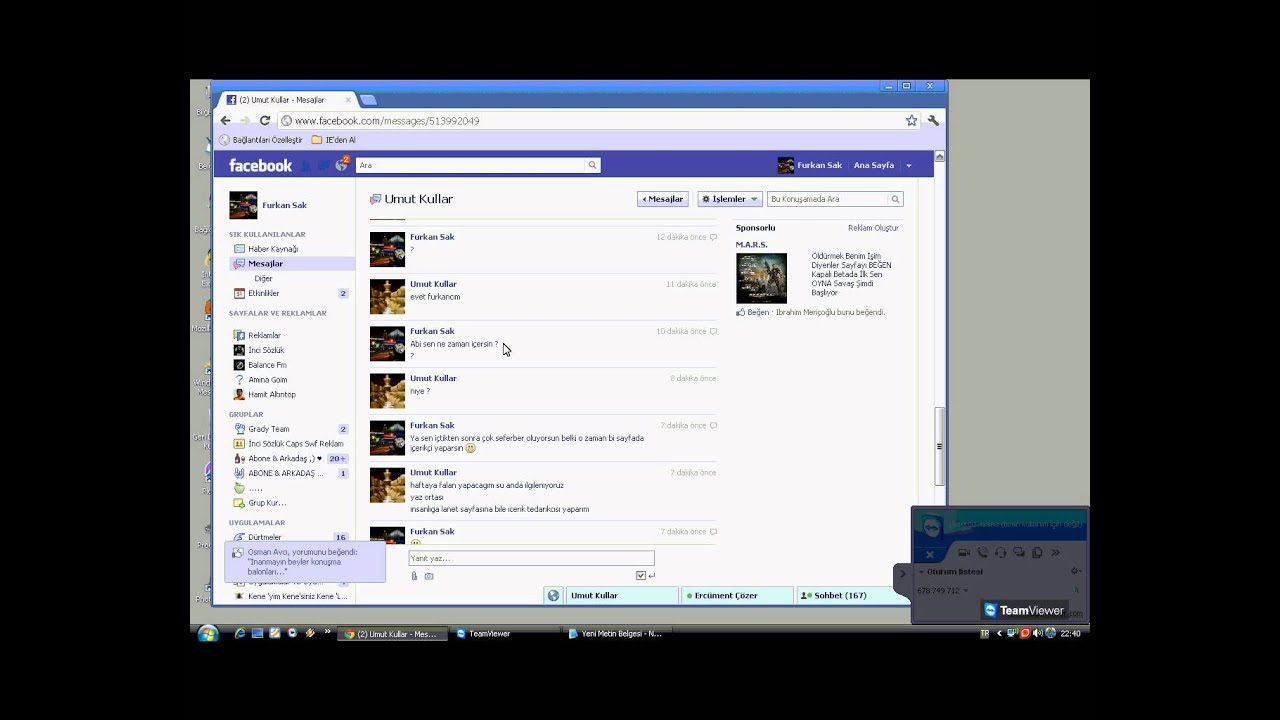Image resolution: width=1280 pixels, height=720 pixels.
Task: Open Reklamlar in the sidebar
Action: tap(264, 336)
